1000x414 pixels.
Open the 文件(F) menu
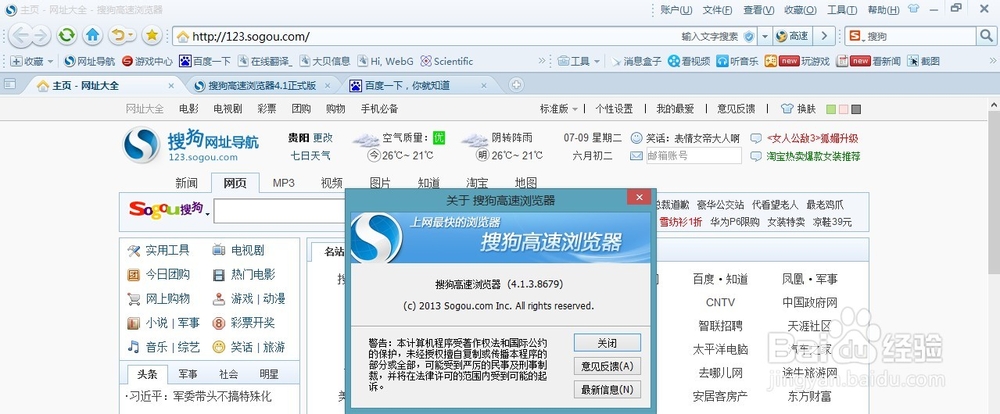coord(717,10)
